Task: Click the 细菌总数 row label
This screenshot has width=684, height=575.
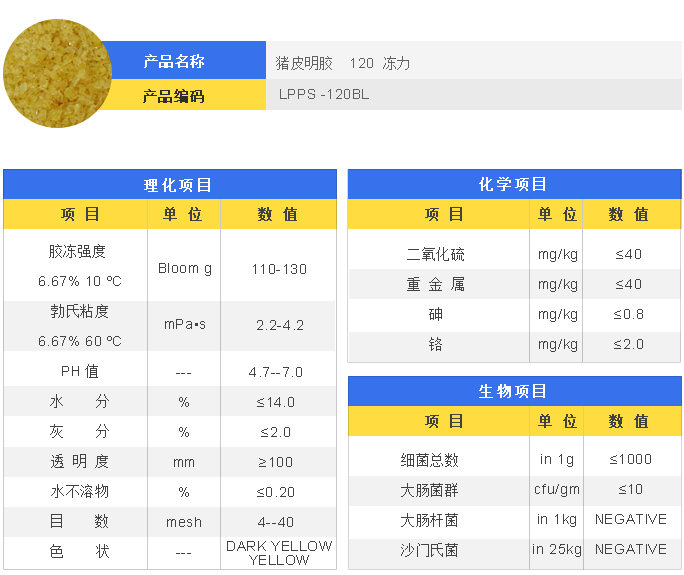Action: pos(430,460)
